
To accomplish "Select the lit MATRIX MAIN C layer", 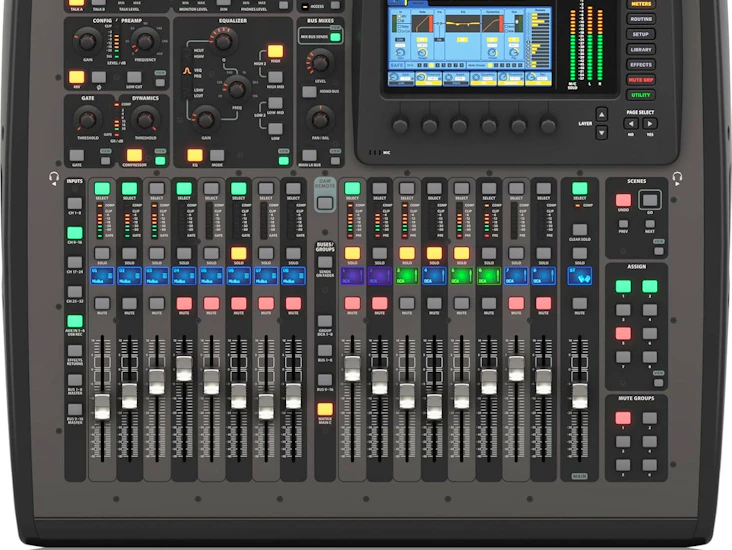I will [325, 409].
